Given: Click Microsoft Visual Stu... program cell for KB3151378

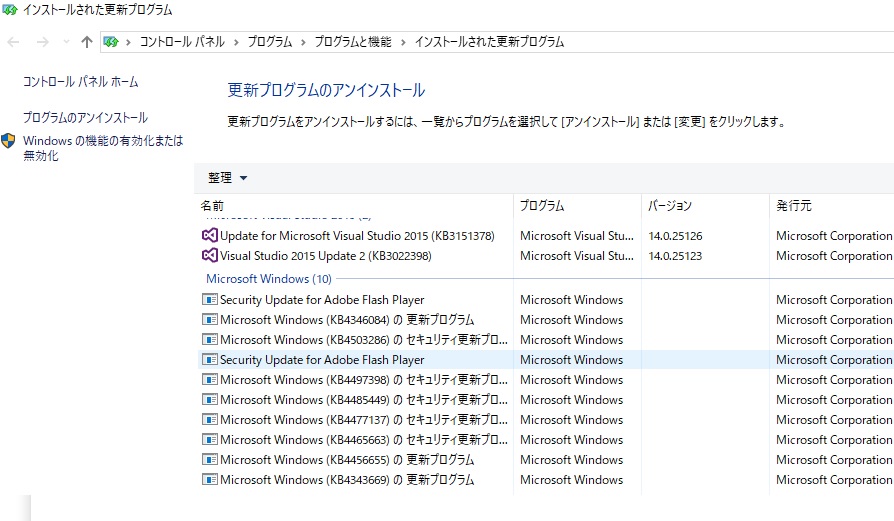Looking at the screenshot, I should tap(576, 235).
